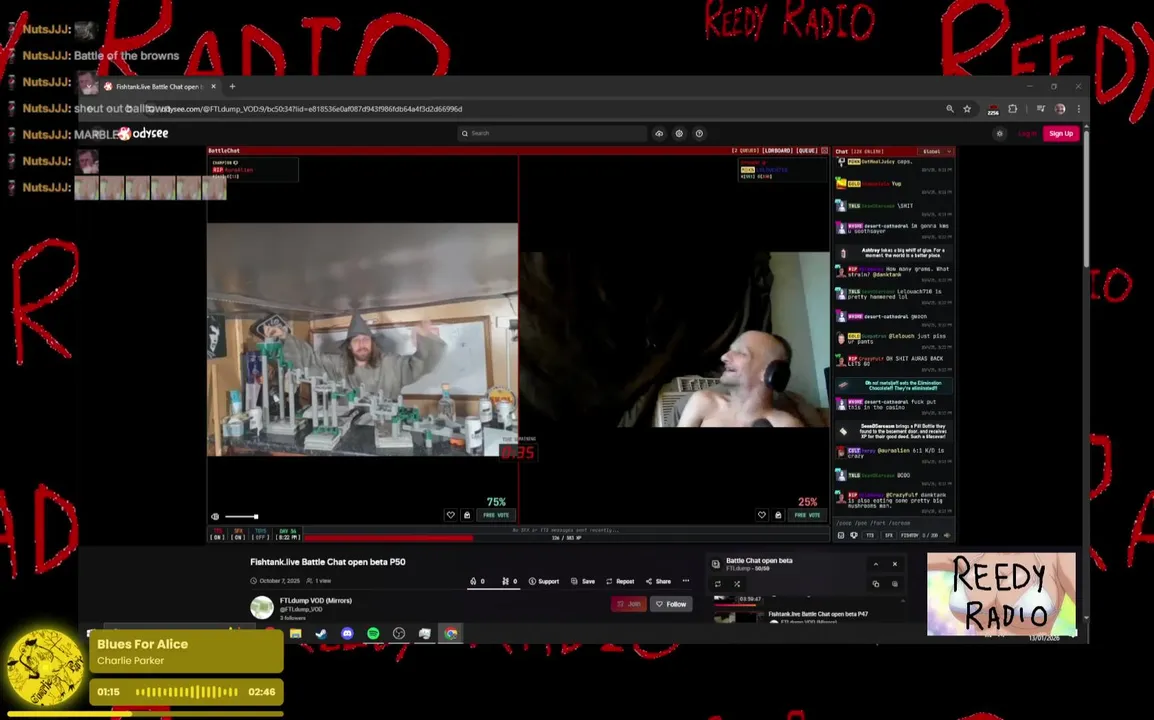Open File Explorer from the taskbar
Viewport: 1154px width, 720px height.
point(295,633)
